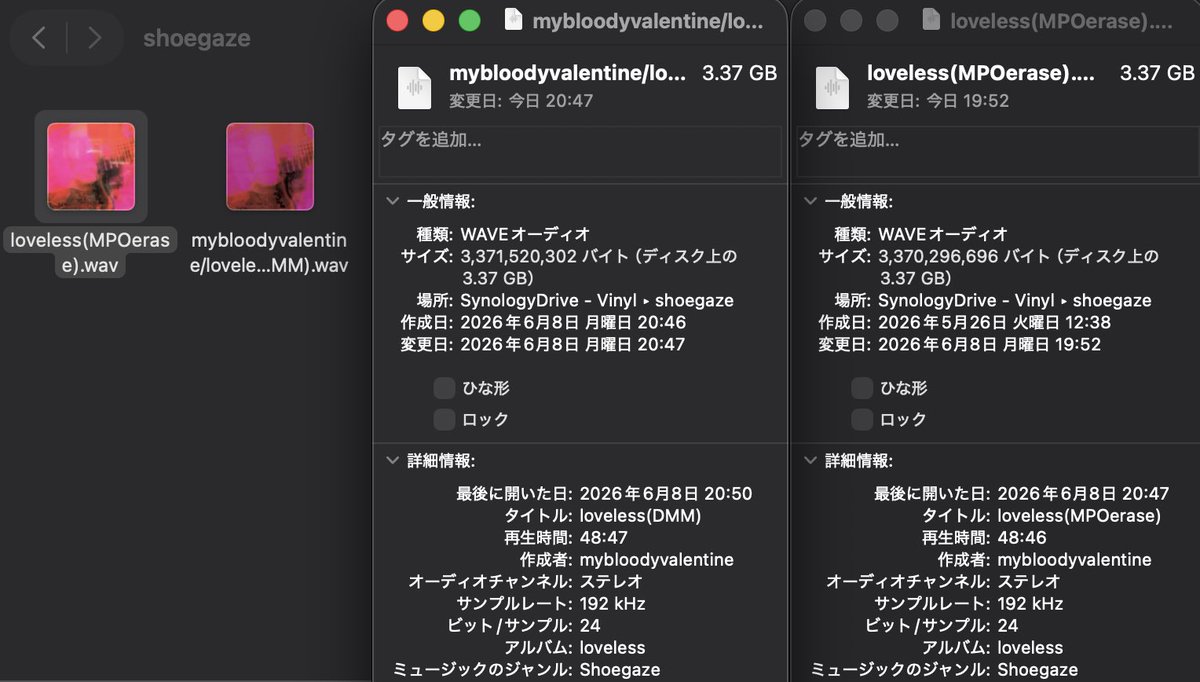Go forward in the shoegaze Finder window
The height and width of the screenshot is (682, 1200).
pos(94,38)
